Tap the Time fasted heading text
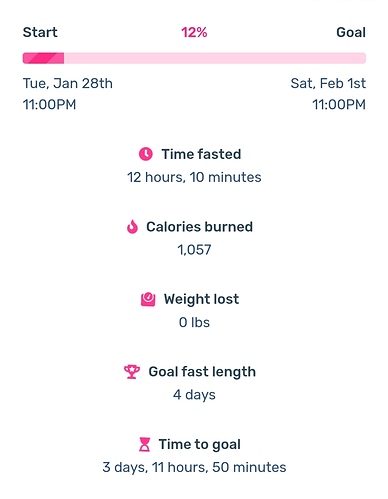This screenshot has width=388, height=499. click(201, 154)
